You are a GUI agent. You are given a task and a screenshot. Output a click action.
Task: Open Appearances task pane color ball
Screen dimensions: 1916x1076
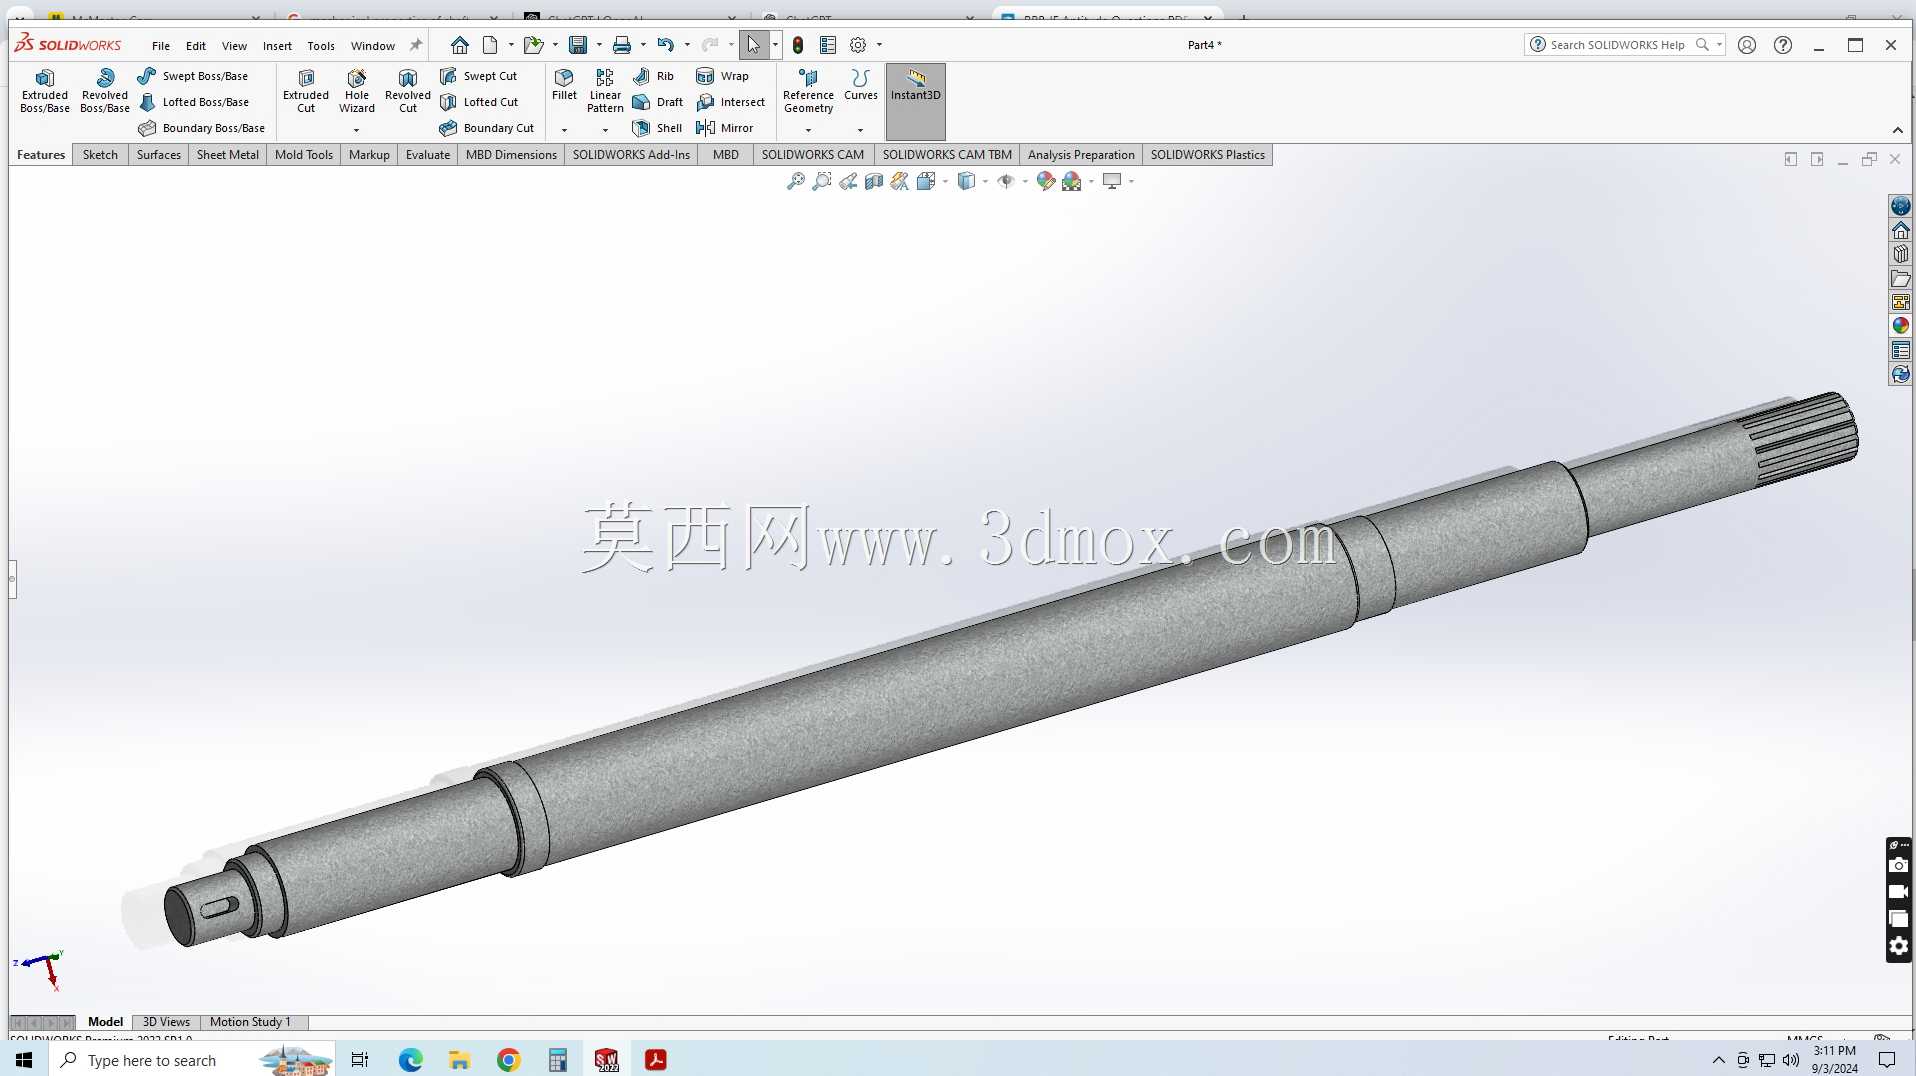tap(1900, 326)
